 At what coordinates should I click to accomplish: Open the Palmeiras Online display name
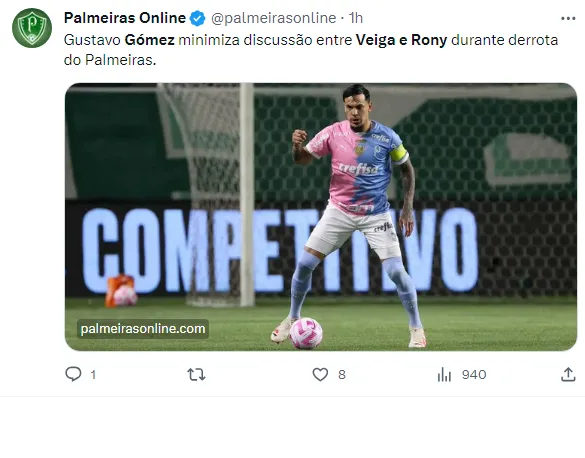click(125, 18)
